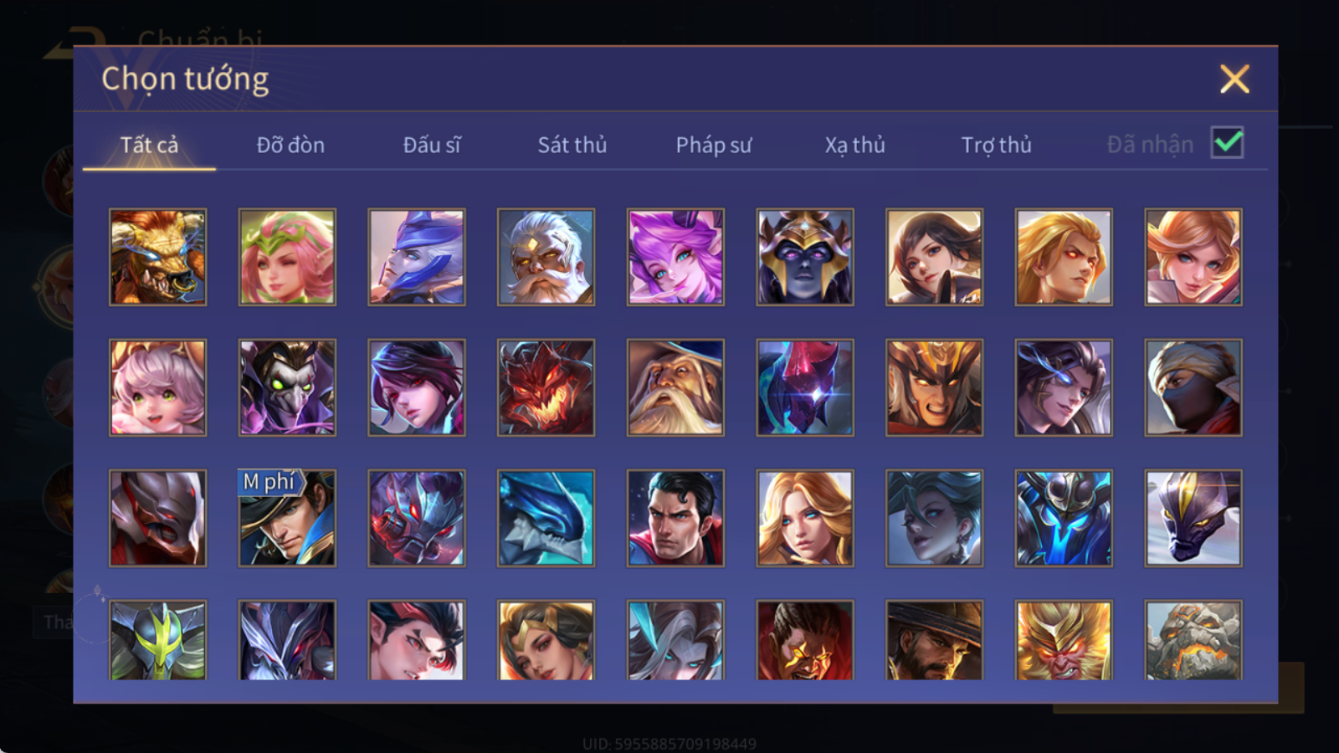Select the Superman hero portrait
This screenshot has height=753, width=1339.
tap(675, 518)
